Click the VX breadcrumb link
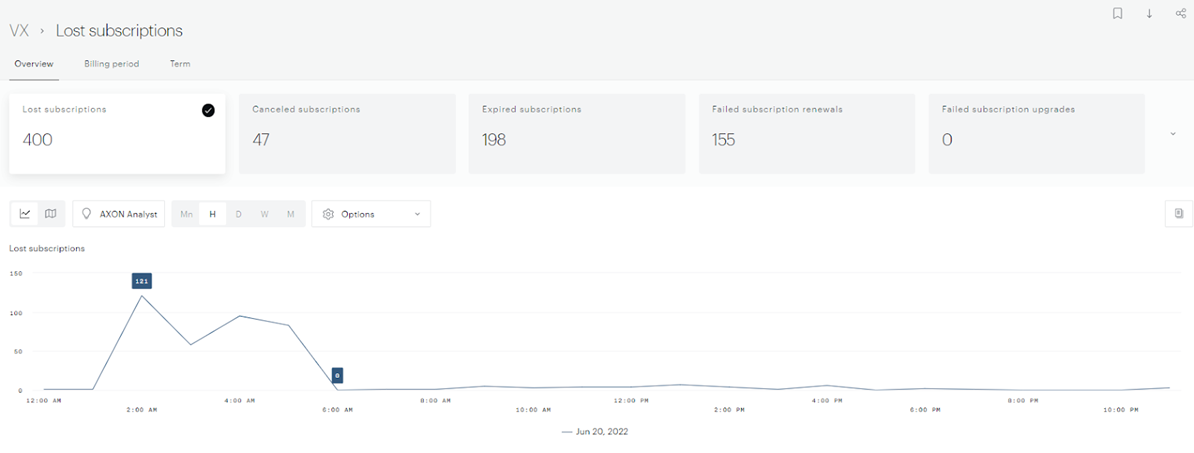 tap(19, 31)
